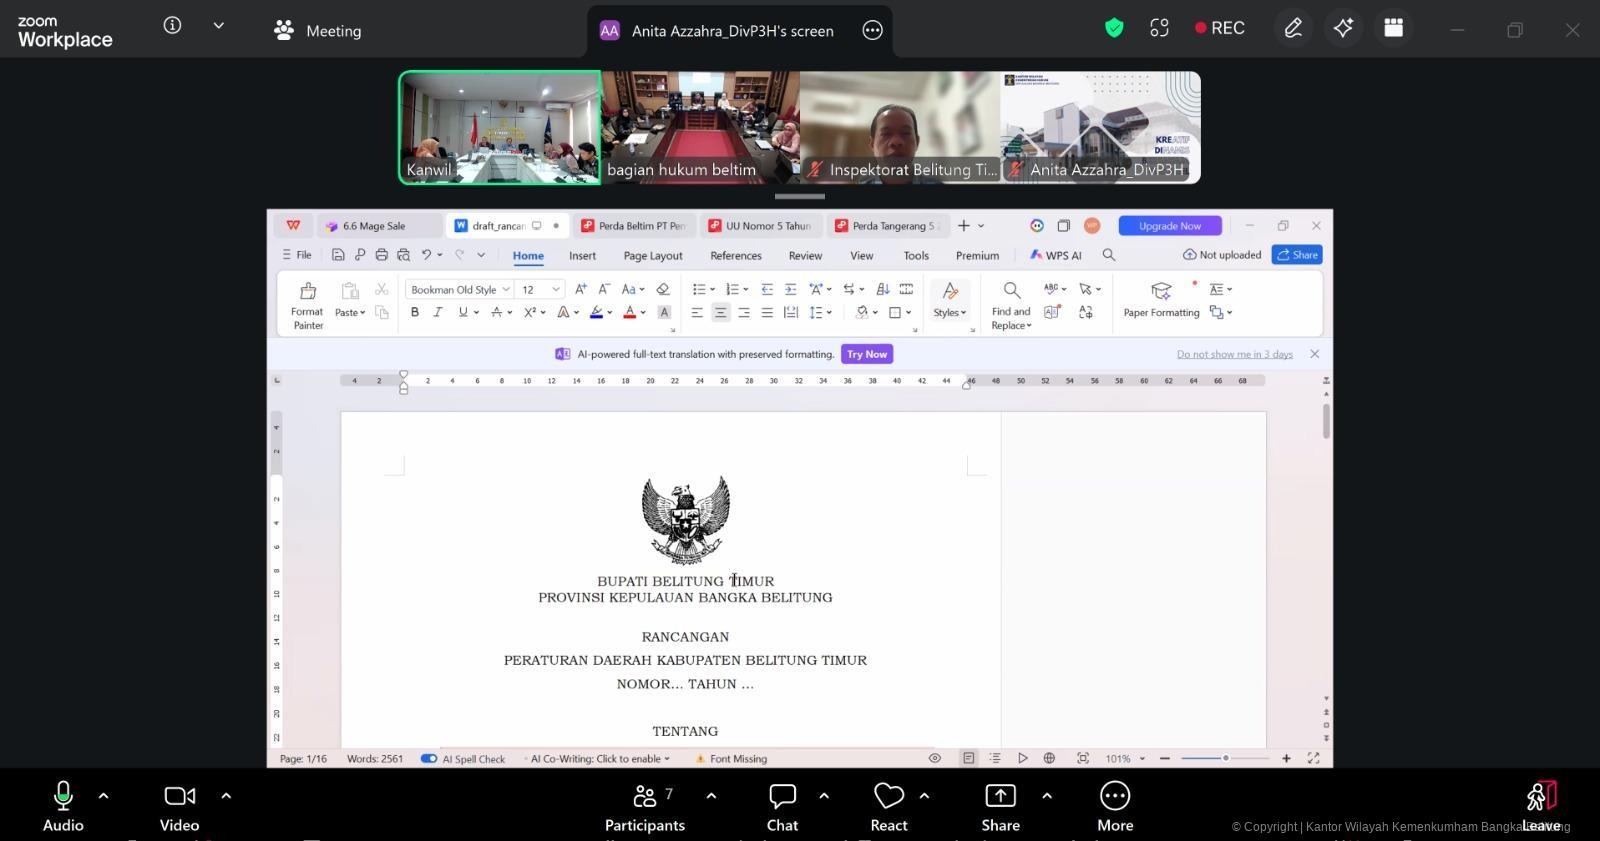This screenshot has width=1600, height=841.
Task: Expand the Paste dropdown arrow
Action: (362, 313)
